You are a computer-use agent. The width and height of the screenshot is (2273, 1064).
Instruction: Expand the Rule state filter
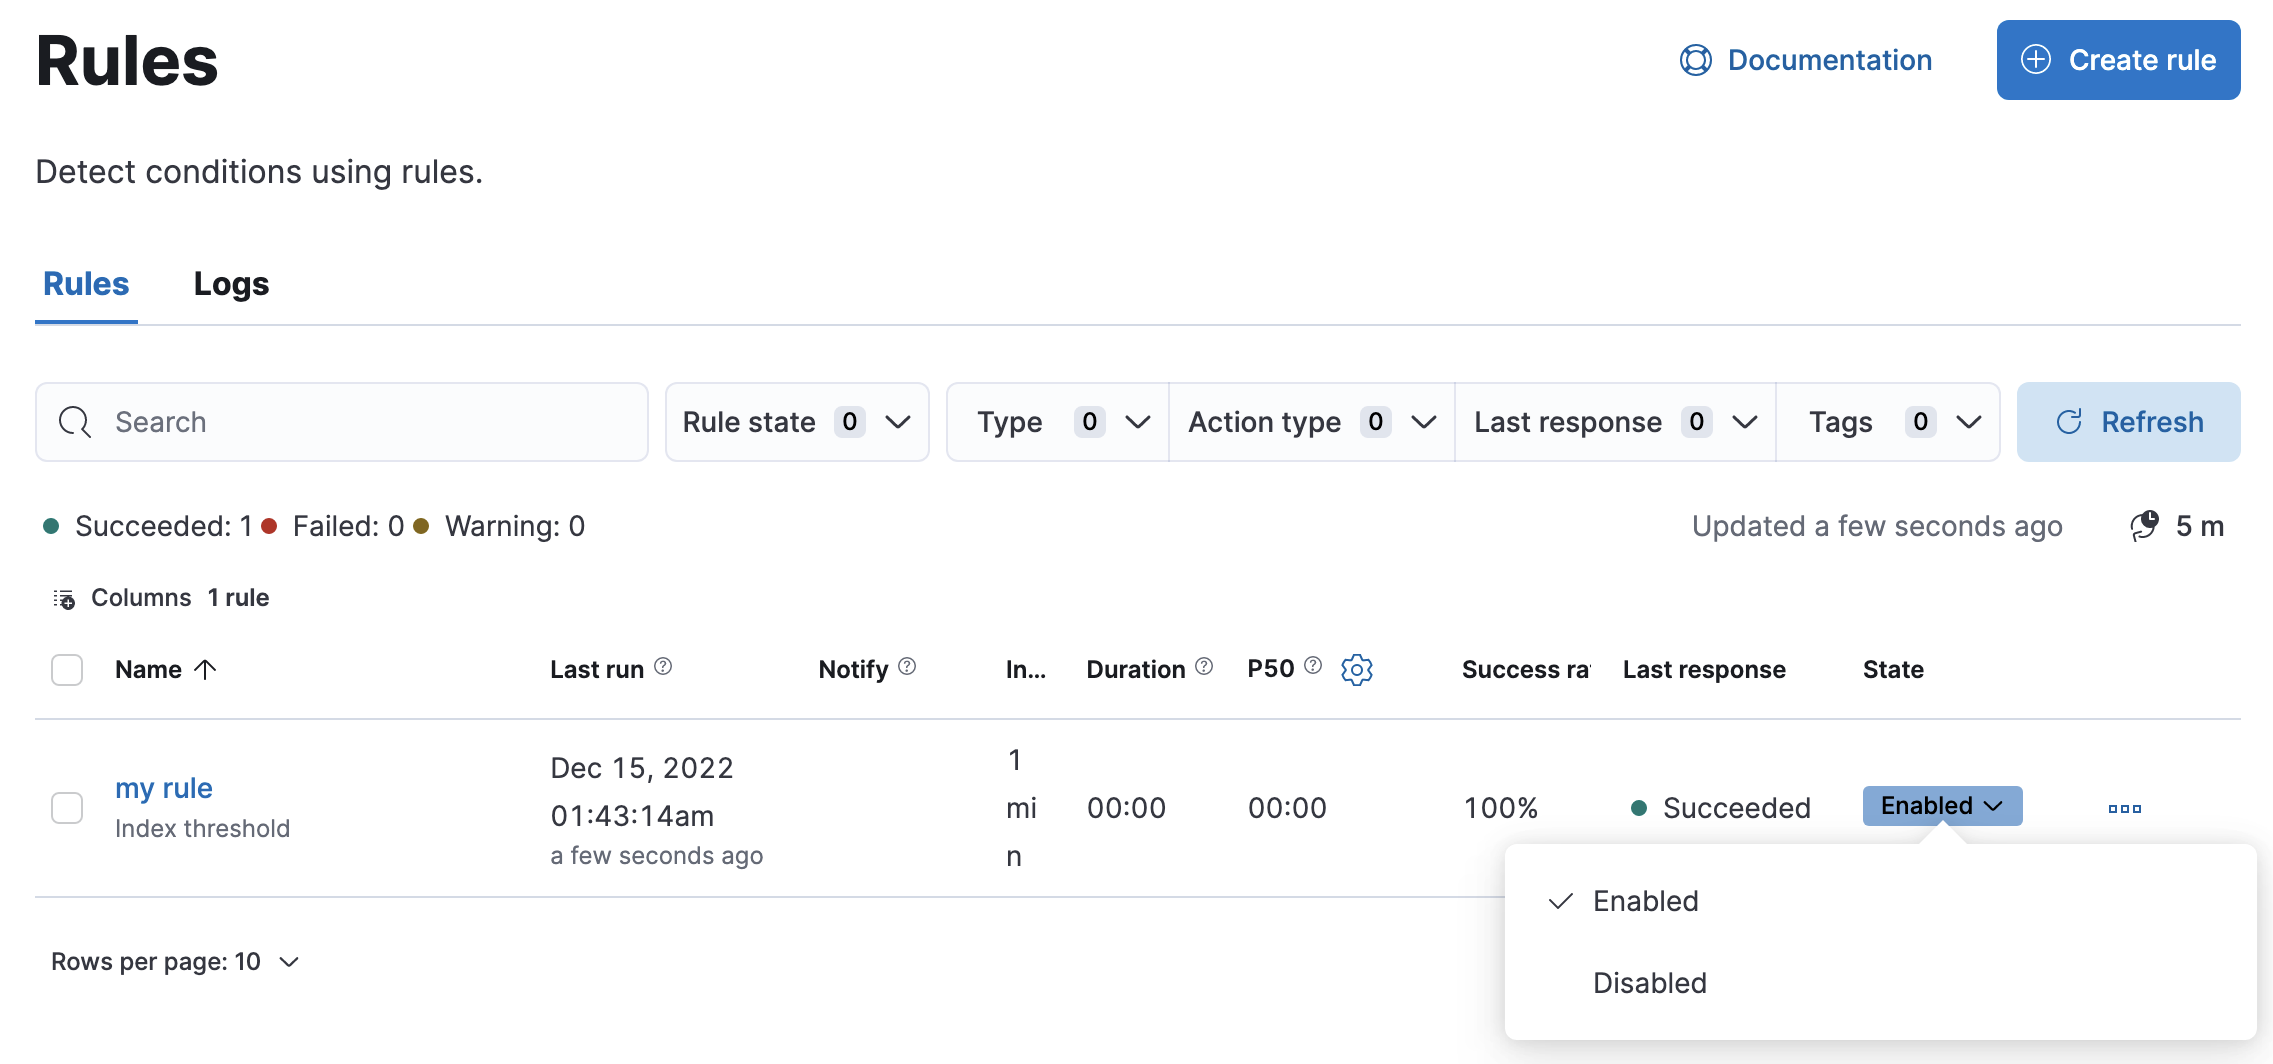tap(797, 422)
